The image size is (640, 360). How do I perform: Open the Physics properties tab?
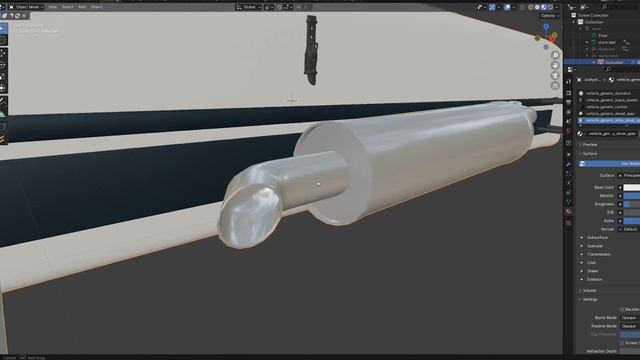(x=569, y=183)
